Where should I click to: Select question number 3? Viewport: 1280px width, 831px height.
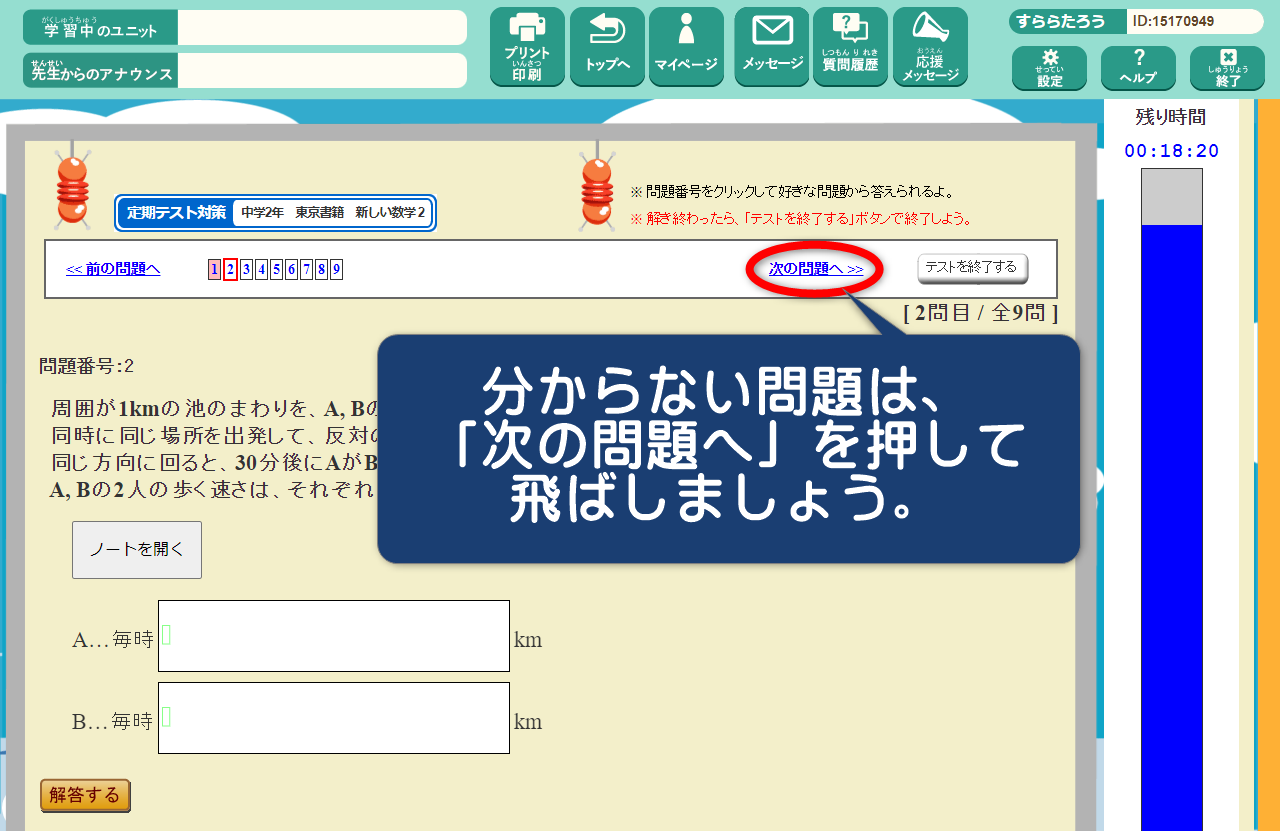246,269
